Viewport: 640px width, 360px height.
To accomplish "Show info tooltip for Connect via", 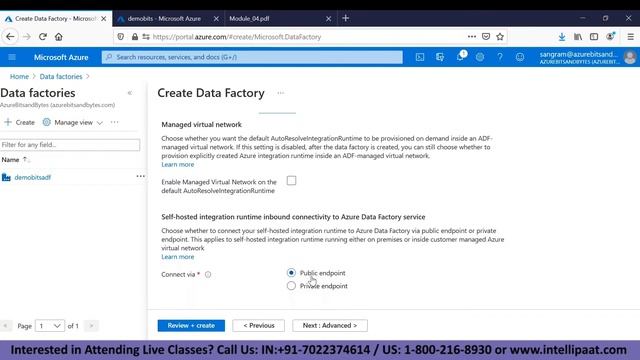I will 208,274.
